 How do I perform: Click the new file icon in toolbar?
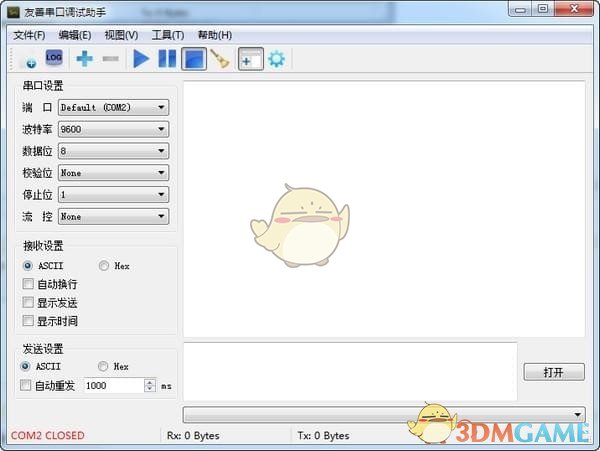tap(29, 59)
